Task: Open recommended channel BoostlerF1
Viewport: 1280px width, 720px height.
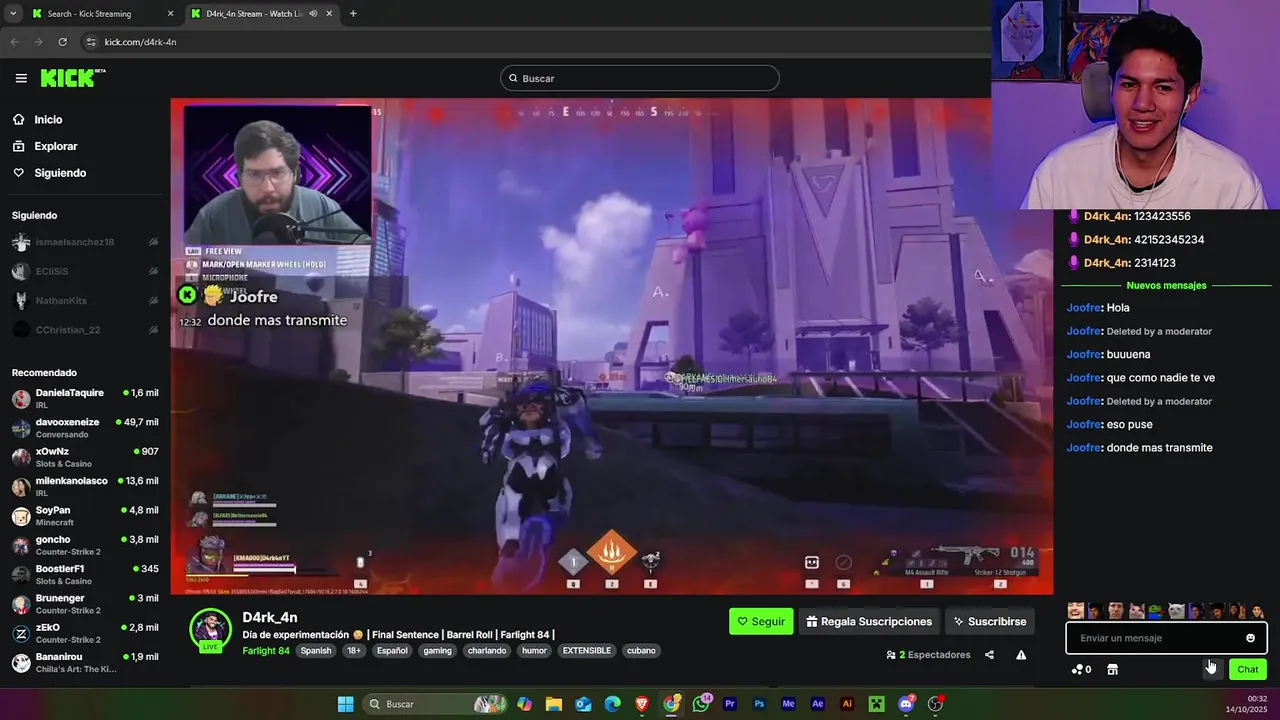Action: point(85,574)
